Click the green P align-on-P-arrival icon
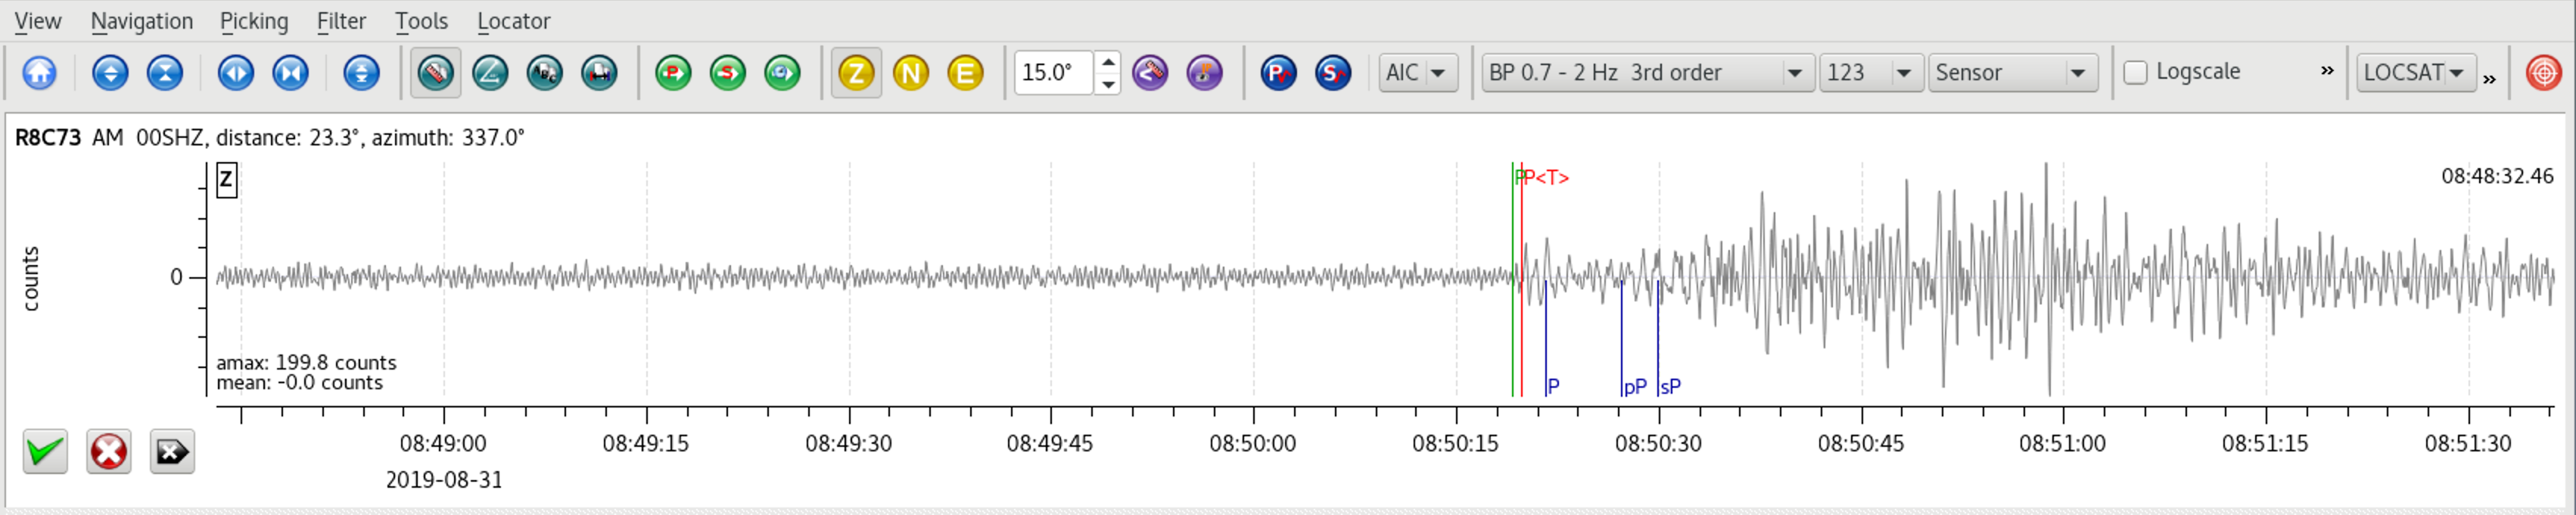The image size is (2576, 515). 673,73
